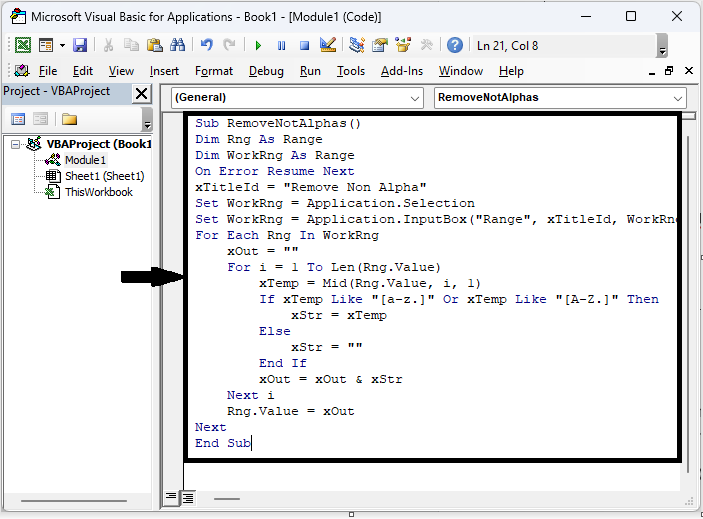Screen dimensions: 703x519
Task: Open the Edit menu
Action: click(83, 71)
